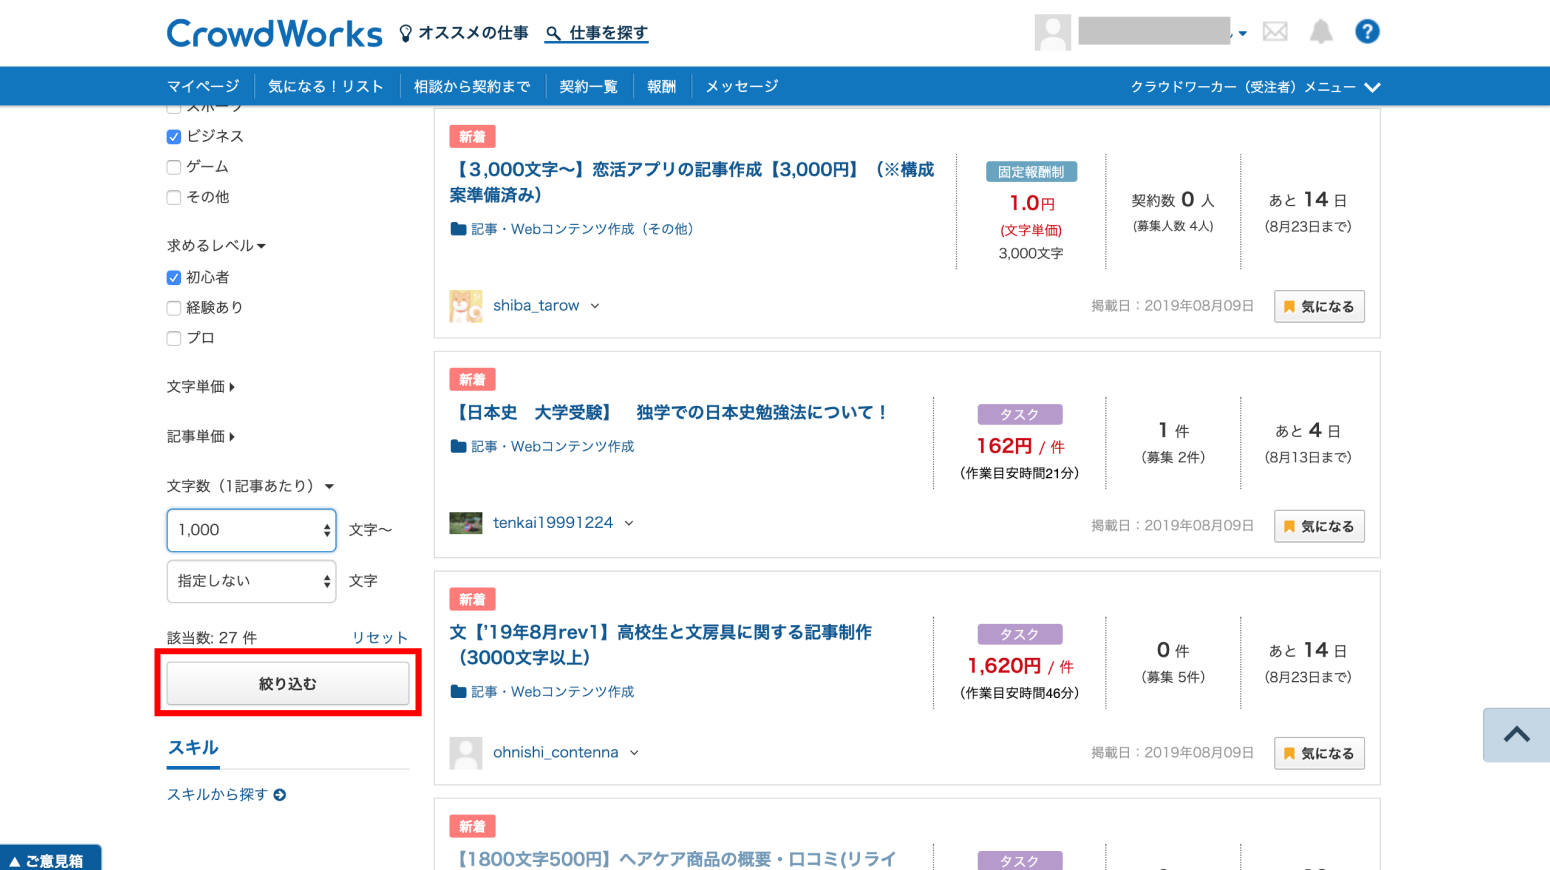This screenshot has height=870, width=1550.
Task: Click the 仕事を探す search link
Action: point(597,33)
